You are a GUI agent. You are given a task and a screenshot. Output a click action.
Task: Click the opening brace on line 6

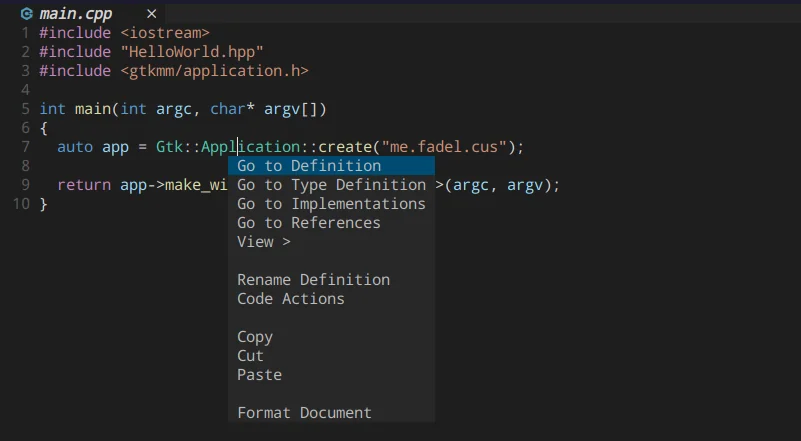pos(43,128)
